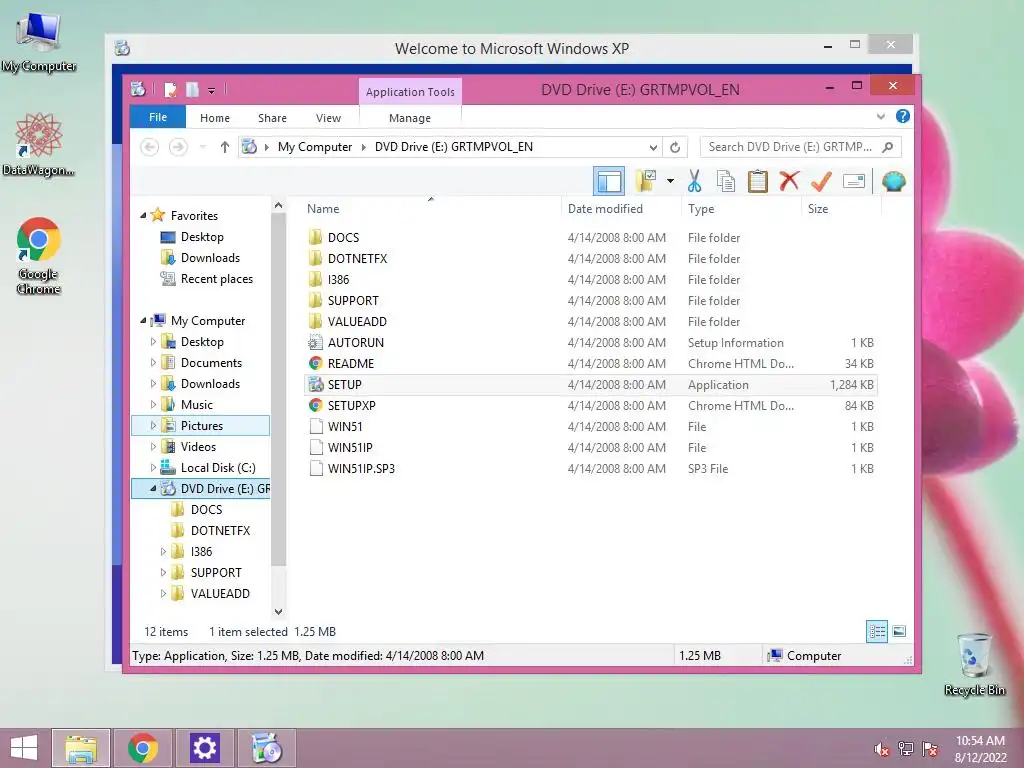This screenshot has height=768, width=1024.
Task: Open Customize Quick Access Toolbar dropdown
Action: tap(212, 90)
